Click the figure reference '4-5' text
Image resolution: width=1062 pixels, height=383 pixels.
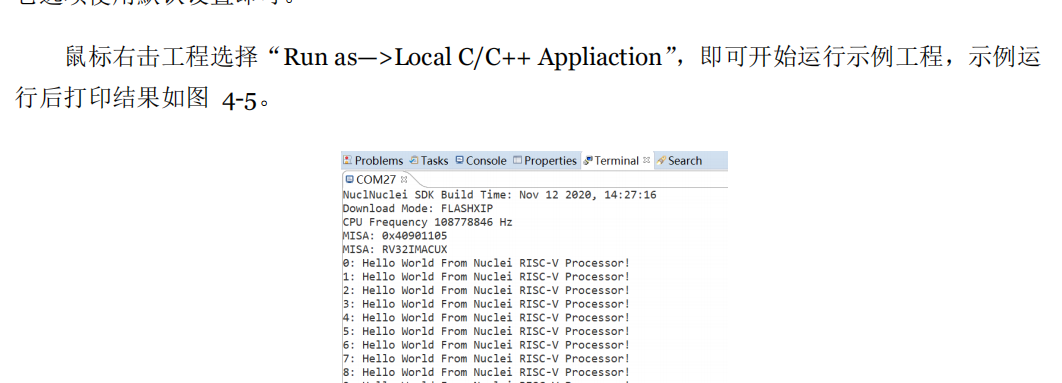[x=239, y=101]
